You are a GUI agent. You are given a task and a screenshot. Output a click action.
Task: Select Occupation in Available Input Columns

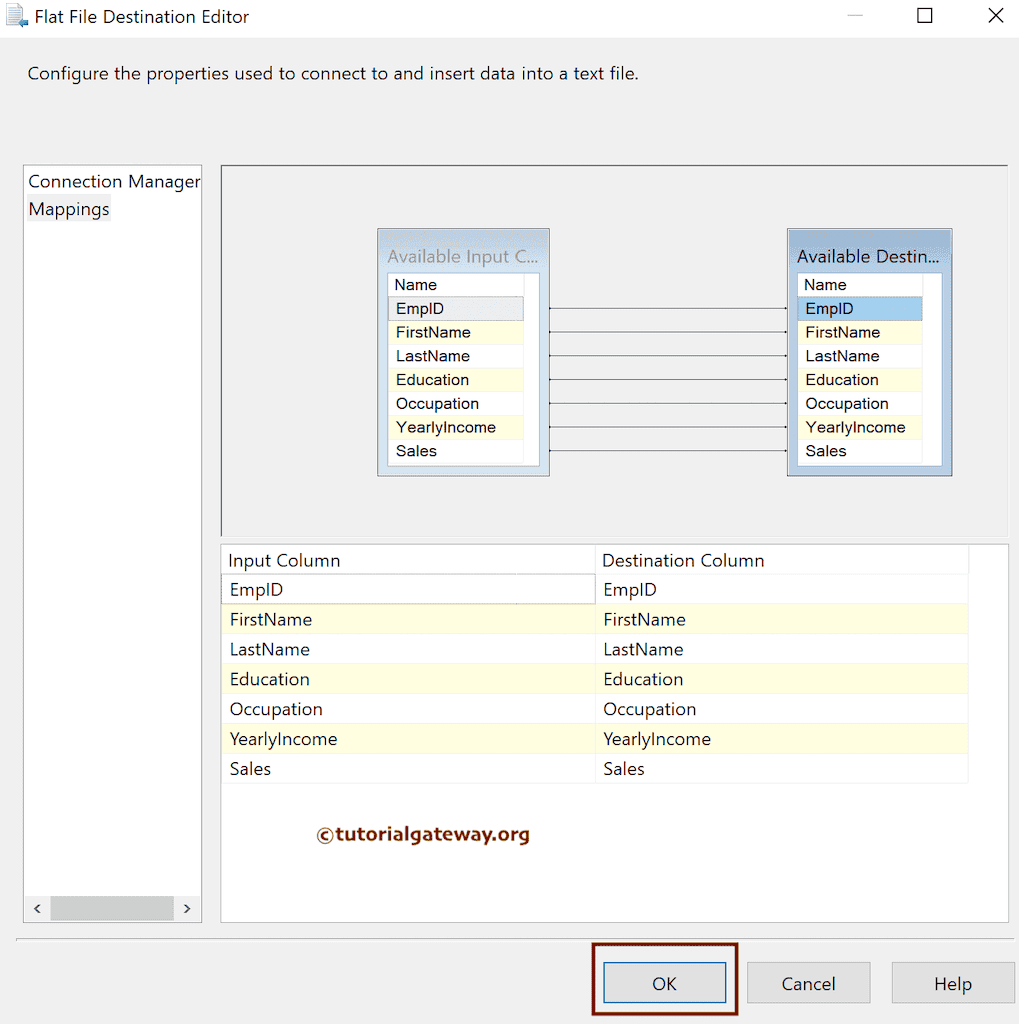click(455, 404)
